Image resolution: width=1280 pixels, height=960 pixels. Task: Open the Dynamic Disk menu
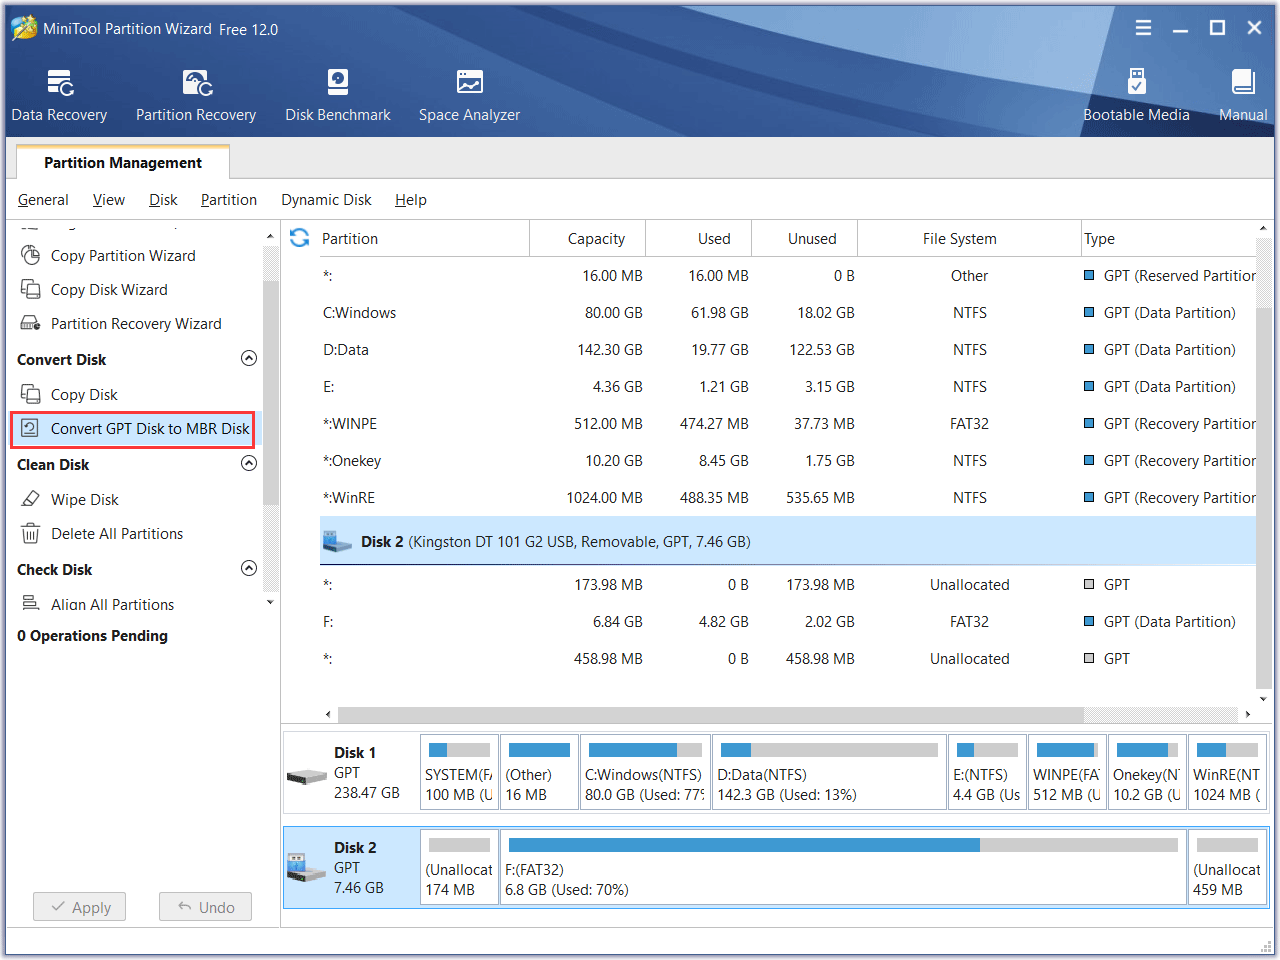point(326,200)
